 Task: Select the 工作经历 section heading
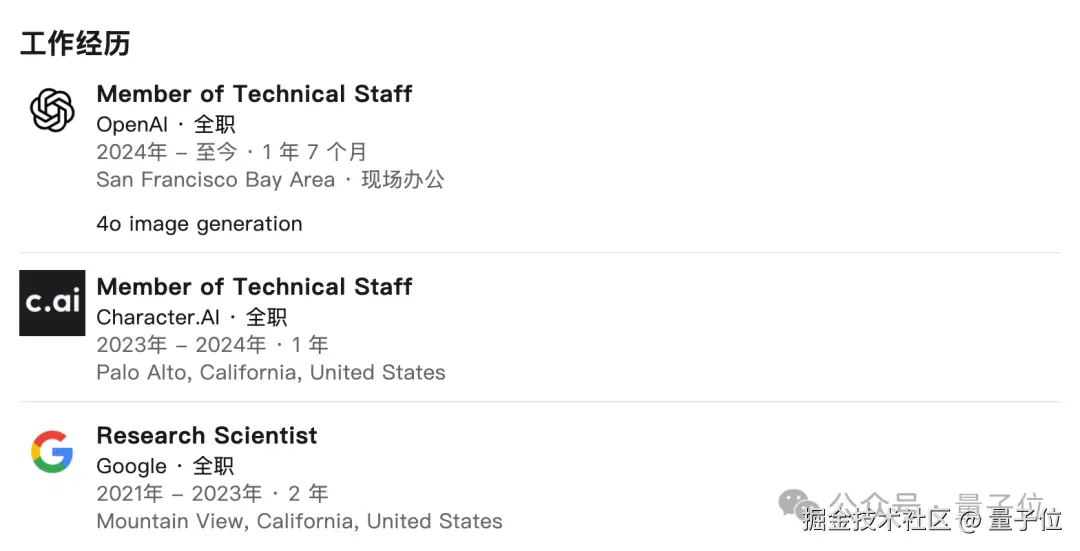click(75, 44)
